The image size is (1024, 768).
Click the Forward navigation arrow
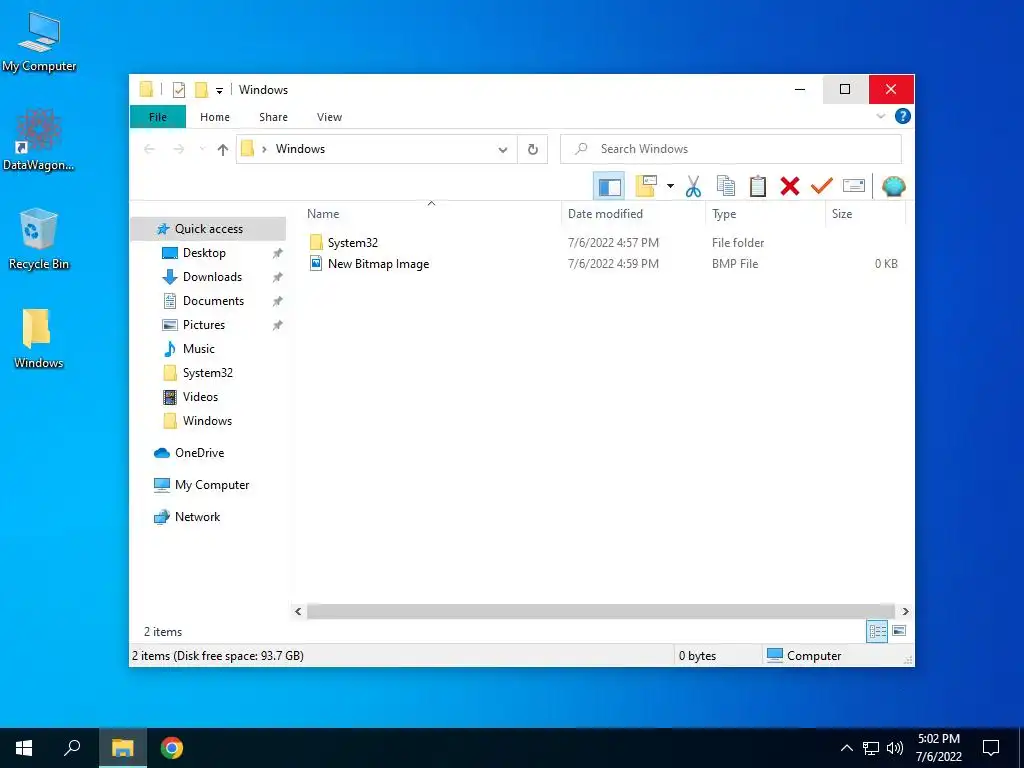click(x=178, y=150)
